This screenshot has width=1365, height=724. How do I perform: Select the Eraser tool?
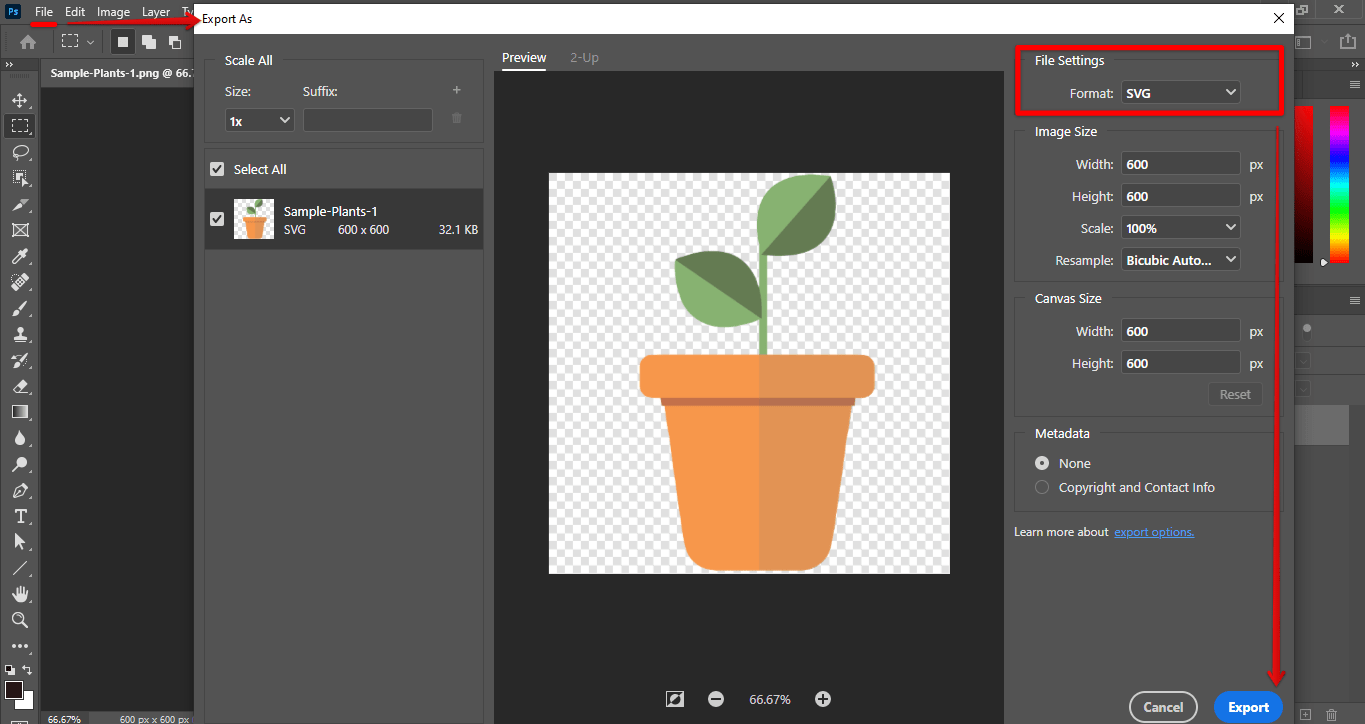click(x=20, y=386)
